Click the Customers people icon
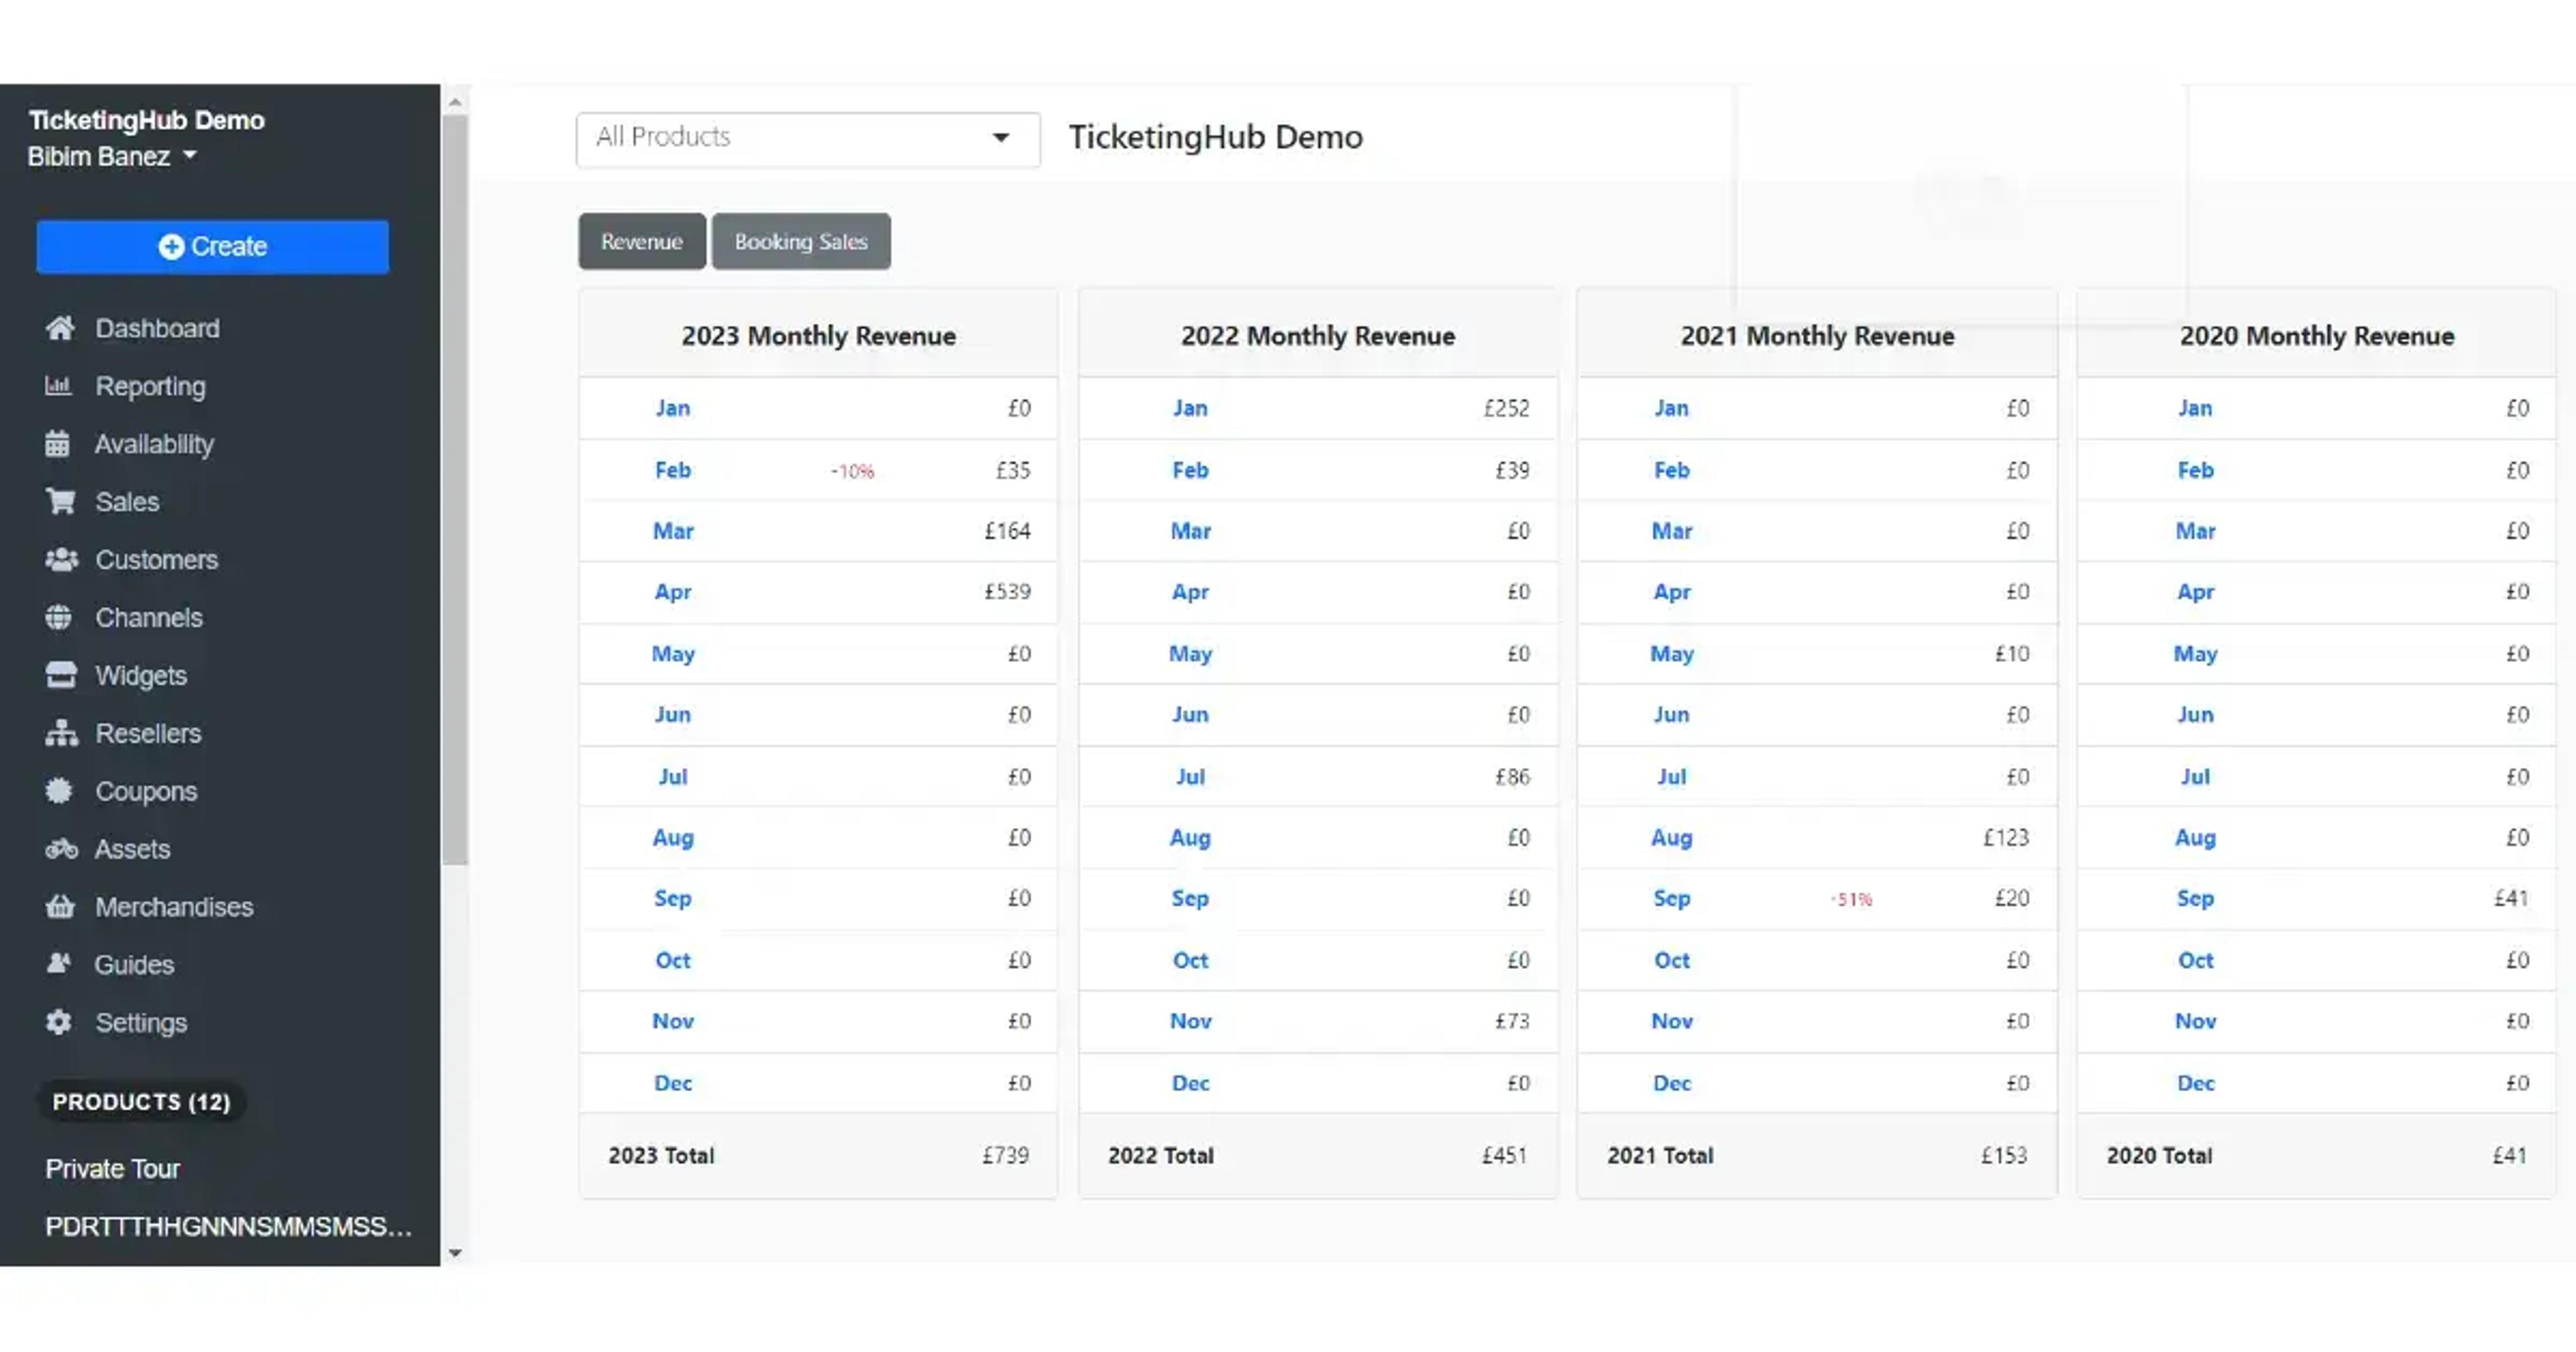 click(61, 559)
